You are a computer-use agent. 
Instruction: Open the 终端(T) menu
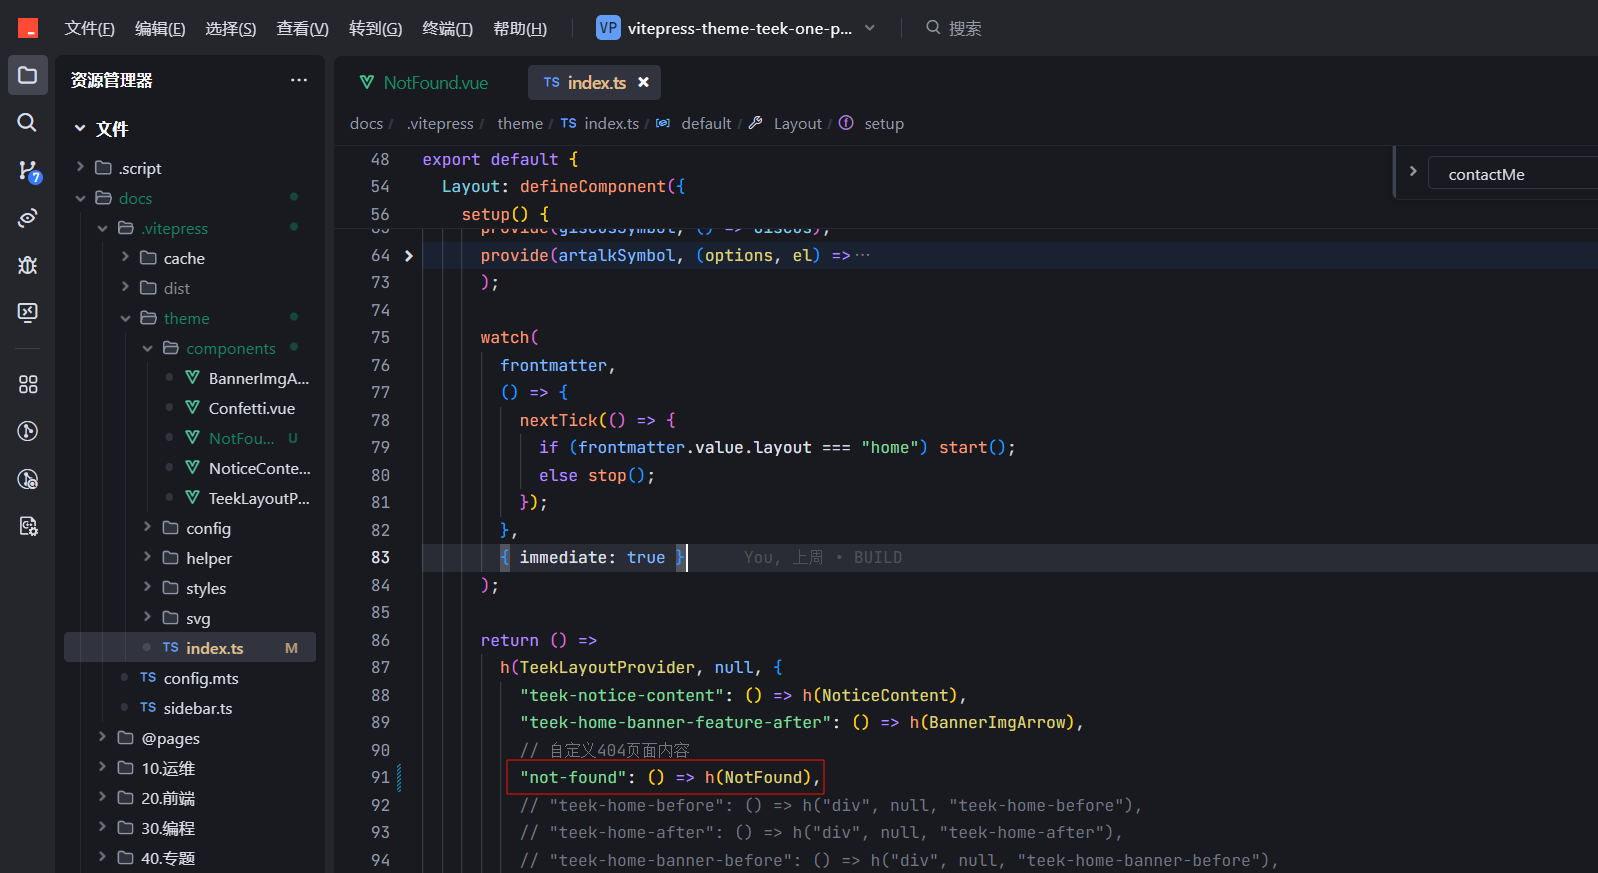point(447,28)
